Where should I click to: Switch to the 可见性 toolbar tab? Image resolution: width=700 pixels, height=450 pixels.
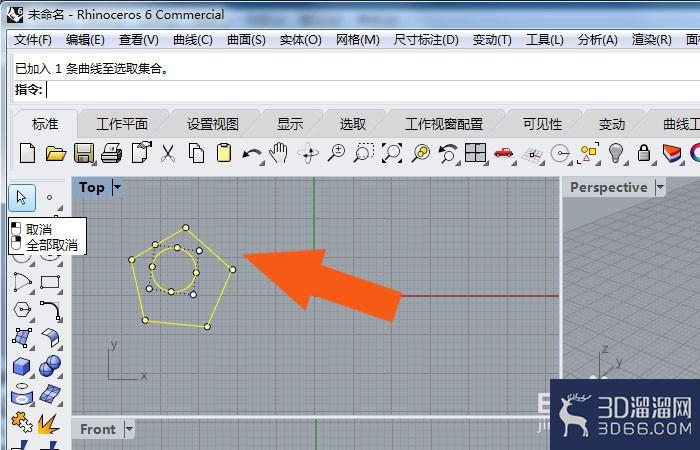(x=542, y=124)
